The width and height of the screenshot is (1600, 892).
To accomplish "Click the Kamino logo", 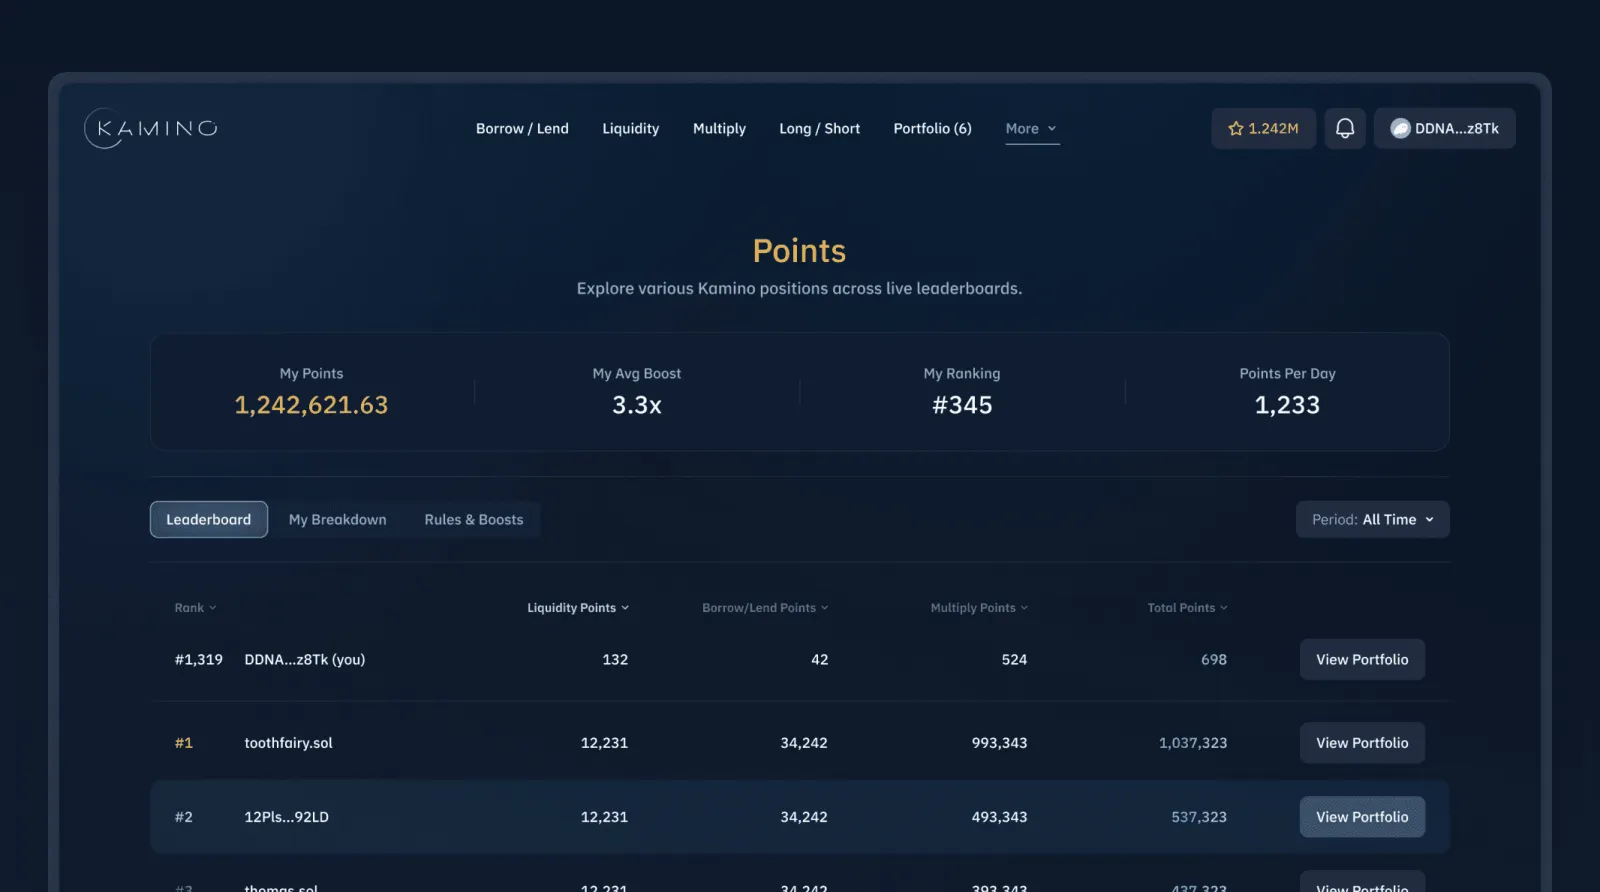I will [151, 128].
